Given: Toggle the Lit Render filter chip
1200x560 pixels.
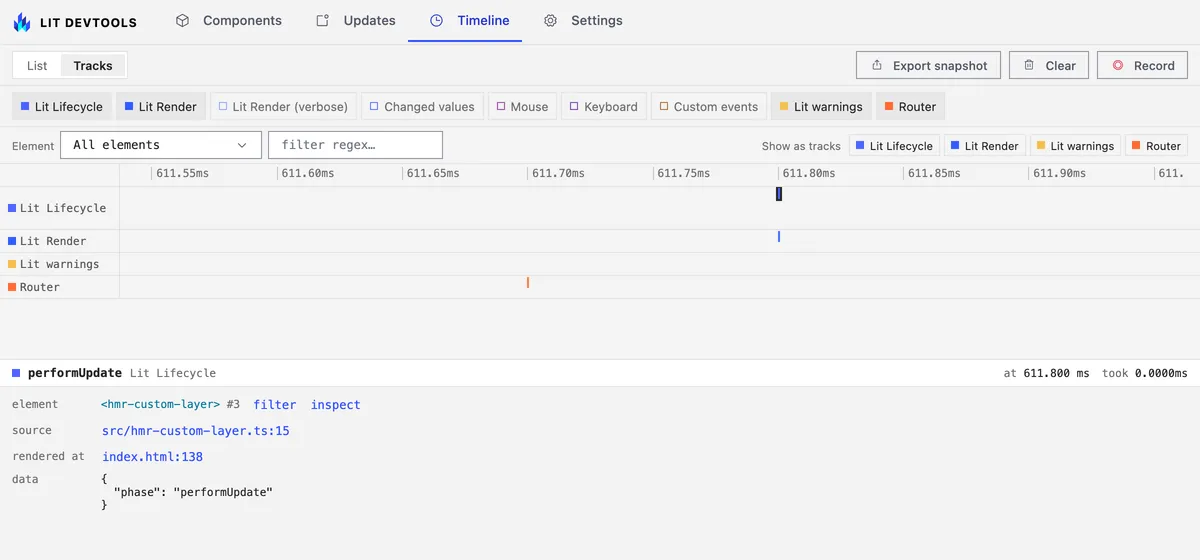Looking at the screenshot, I should click(x=161, y=106).
